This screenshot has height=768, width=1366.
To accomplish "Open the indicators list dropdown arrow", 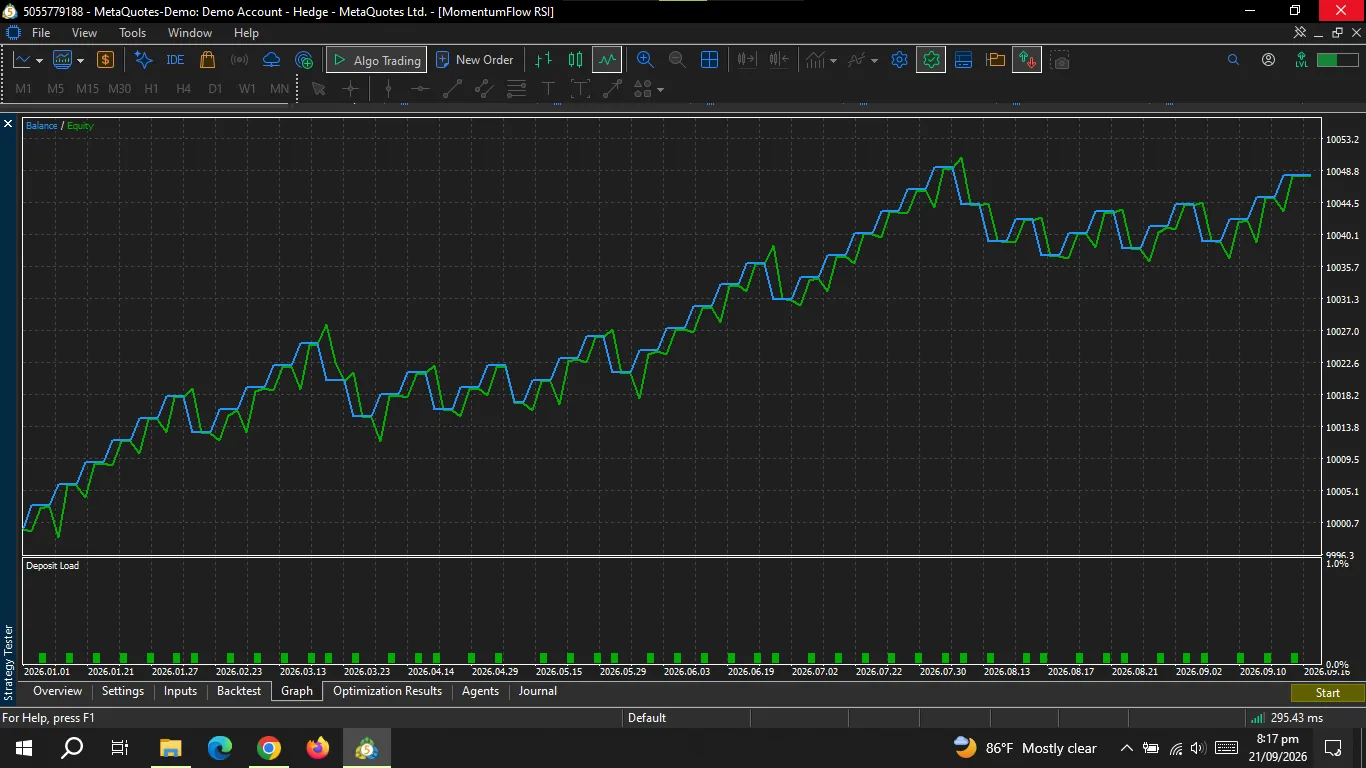I will pyautogui.click(x=833, y=61).
